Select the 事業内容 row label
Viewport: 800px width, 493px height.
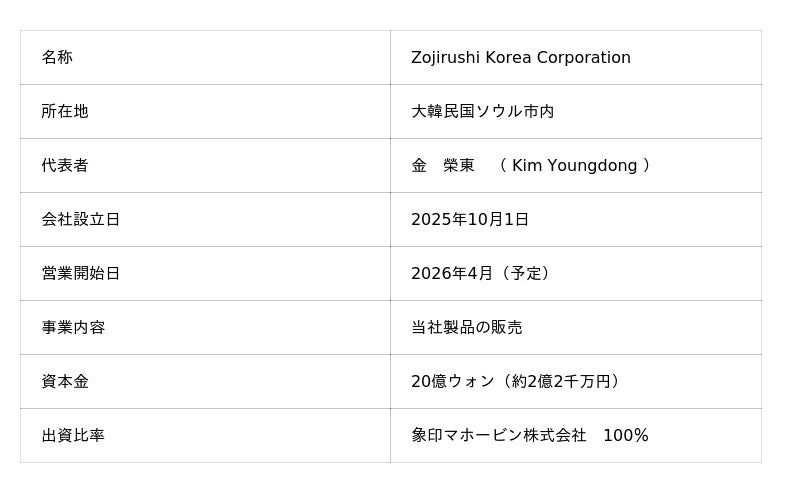73,328
